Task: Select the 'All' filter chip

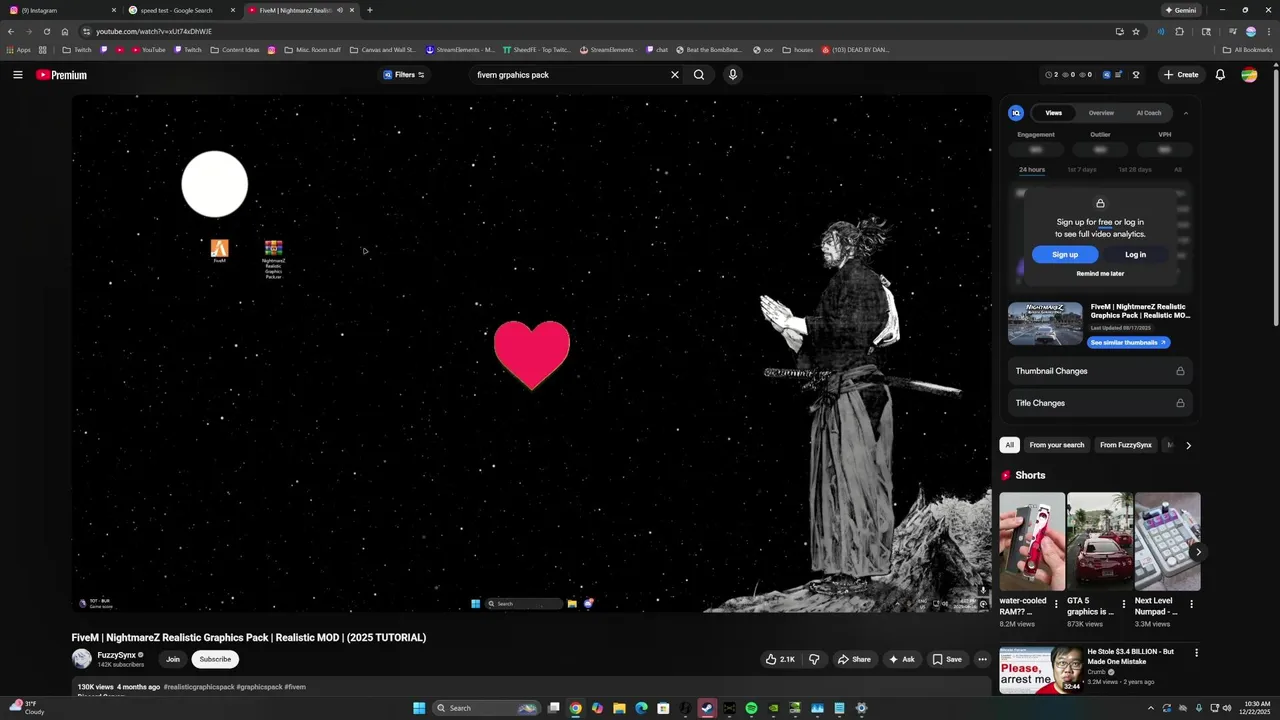Action: pyautogui.click(x=1010, y=445)
